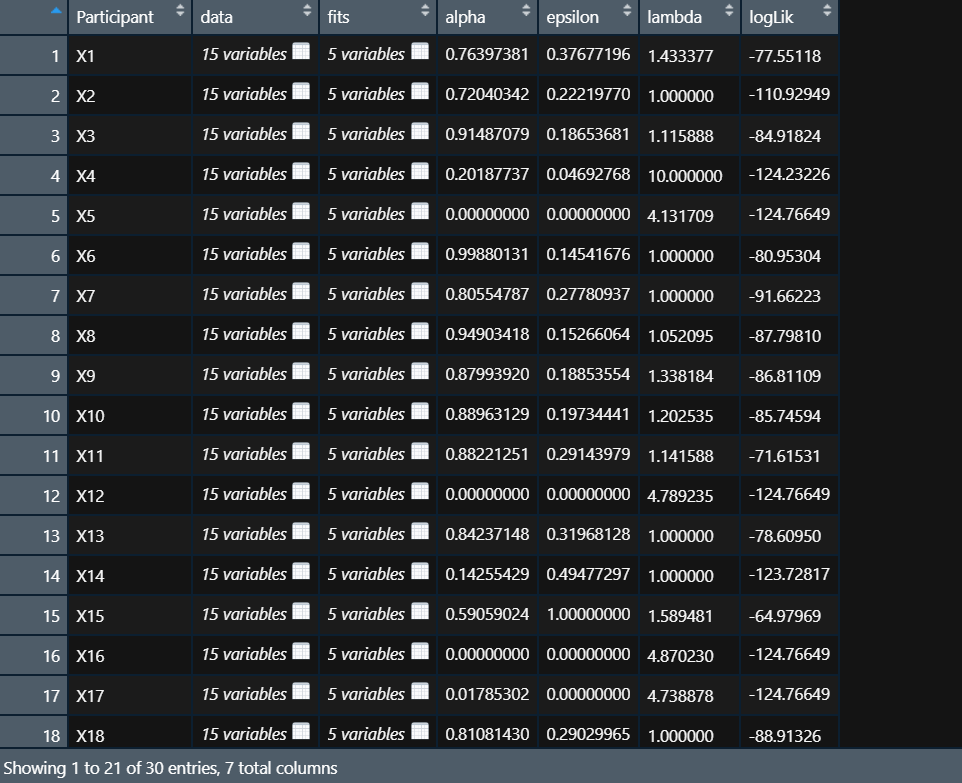Open the fits table icon in row X6
Image resolution: width=962 pixels, height=783 pixels.
tap(420, 251)
